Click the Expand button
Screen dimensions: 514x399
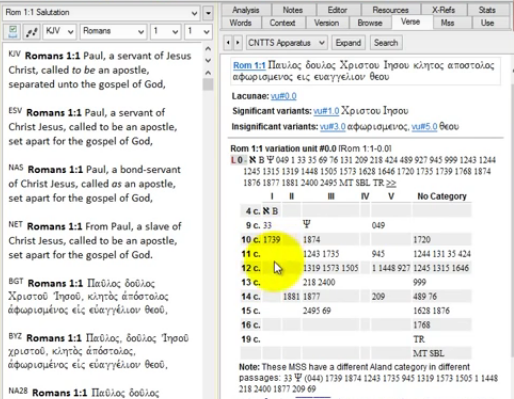pyautogui.click(x=348, y=43)
